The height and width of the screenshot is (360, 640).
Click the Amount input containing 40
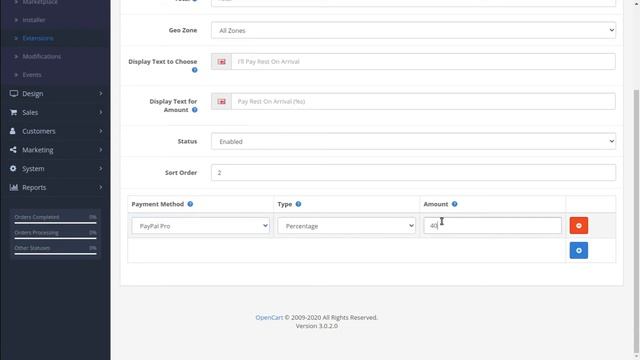coord(492,226)
